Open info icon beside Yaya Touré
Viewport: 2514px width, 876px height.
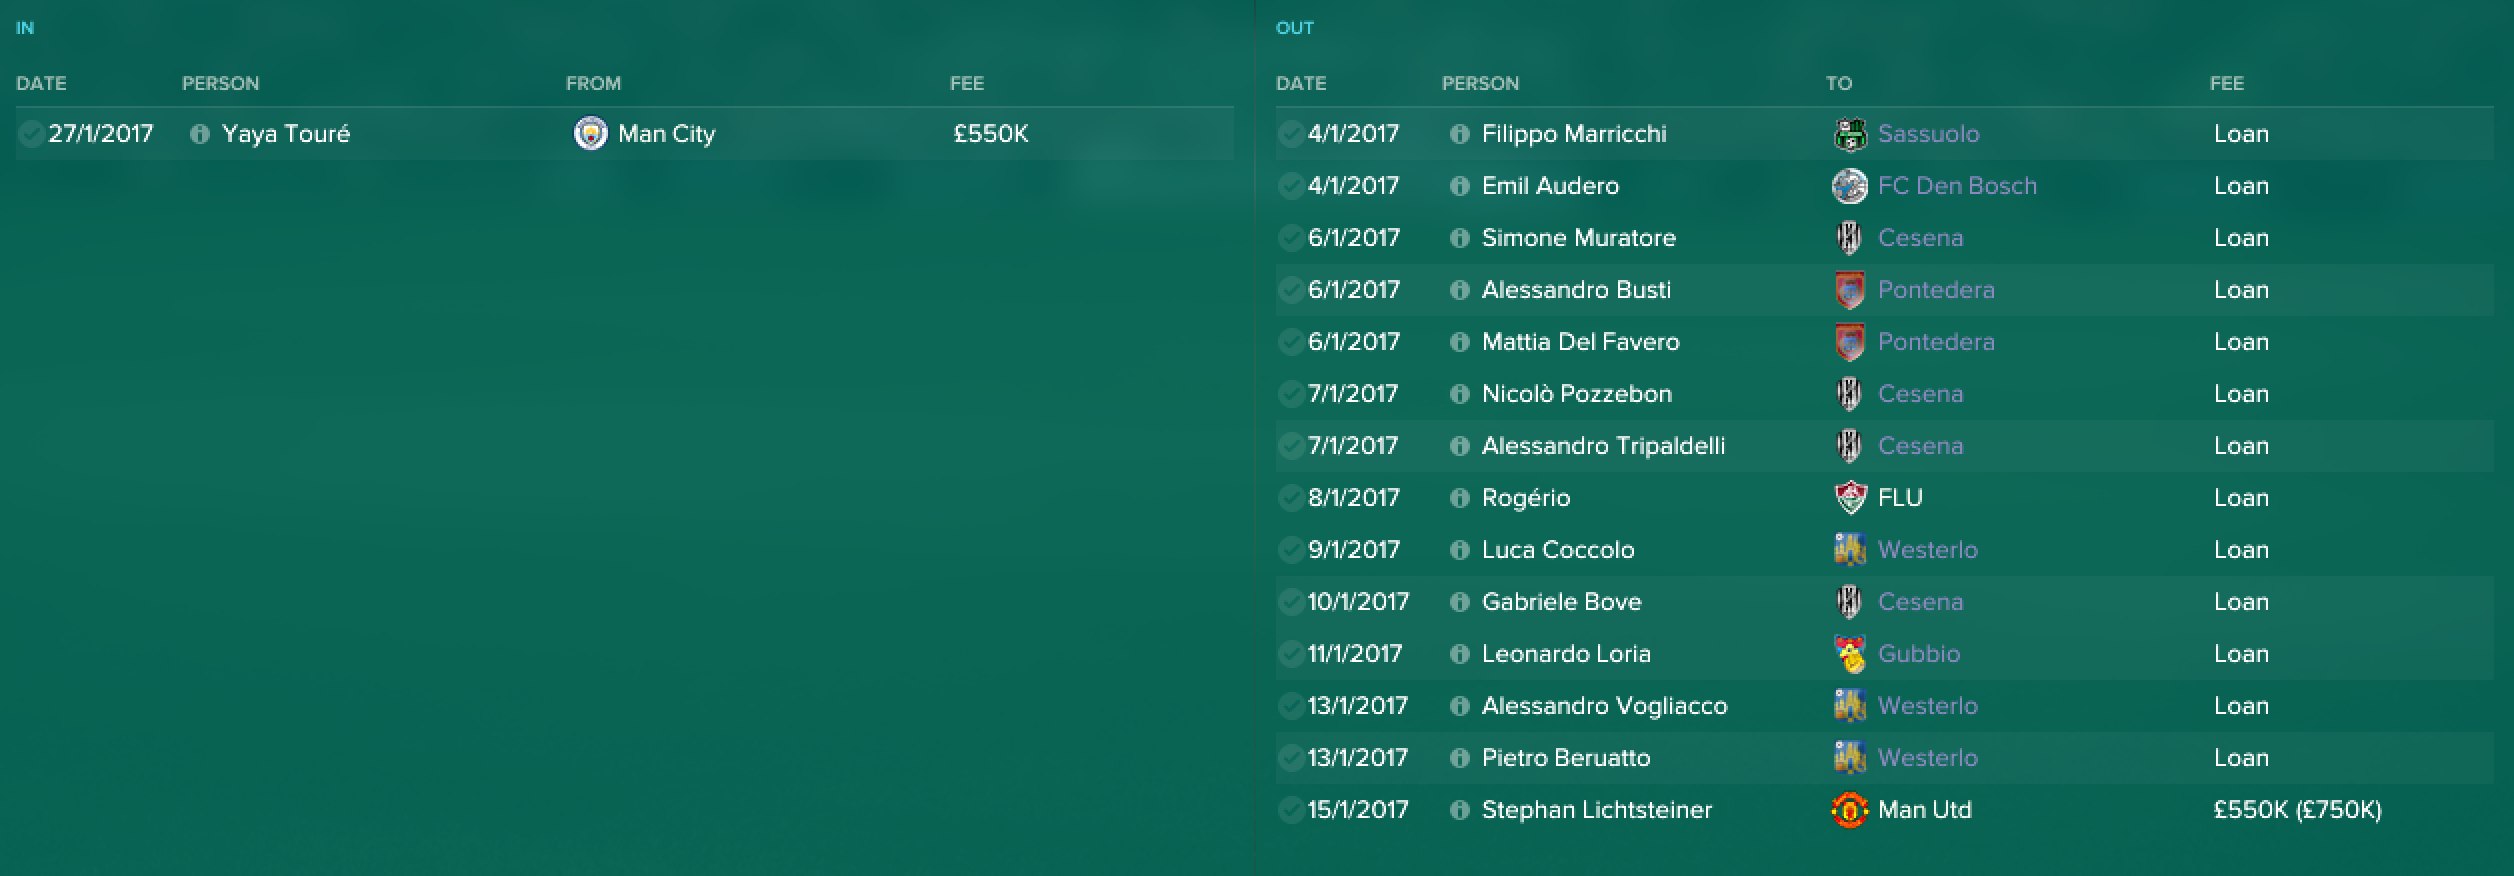pos(199,134)
